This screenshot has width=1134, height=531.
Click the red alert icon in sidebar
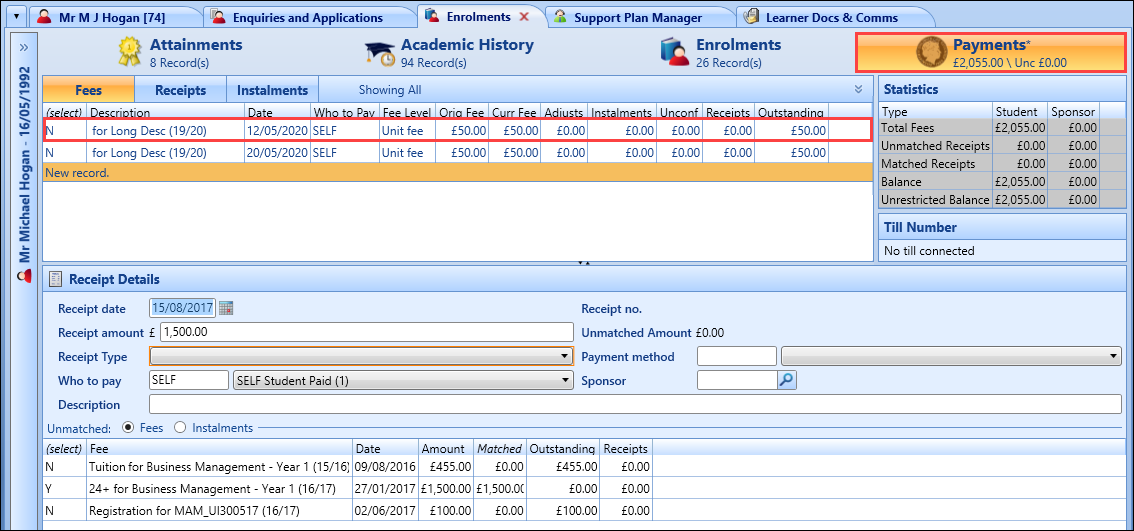[24, 275]
